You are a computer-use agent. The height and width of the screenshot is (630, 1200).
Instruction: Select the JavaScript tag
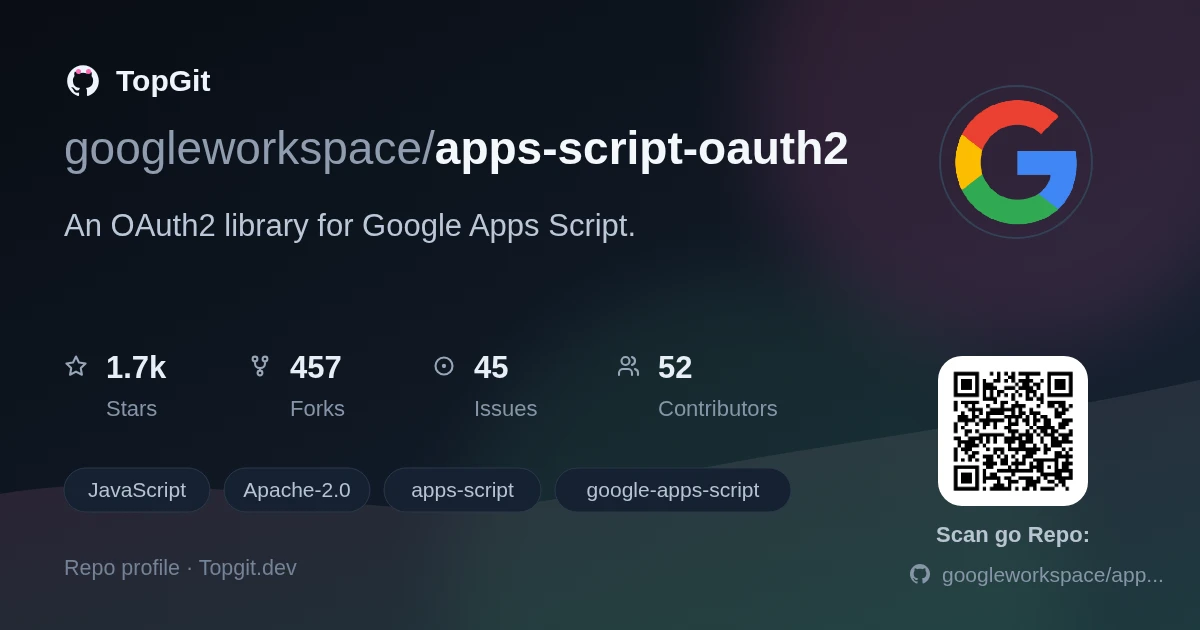pyautogui.click(x=137, y=490)
